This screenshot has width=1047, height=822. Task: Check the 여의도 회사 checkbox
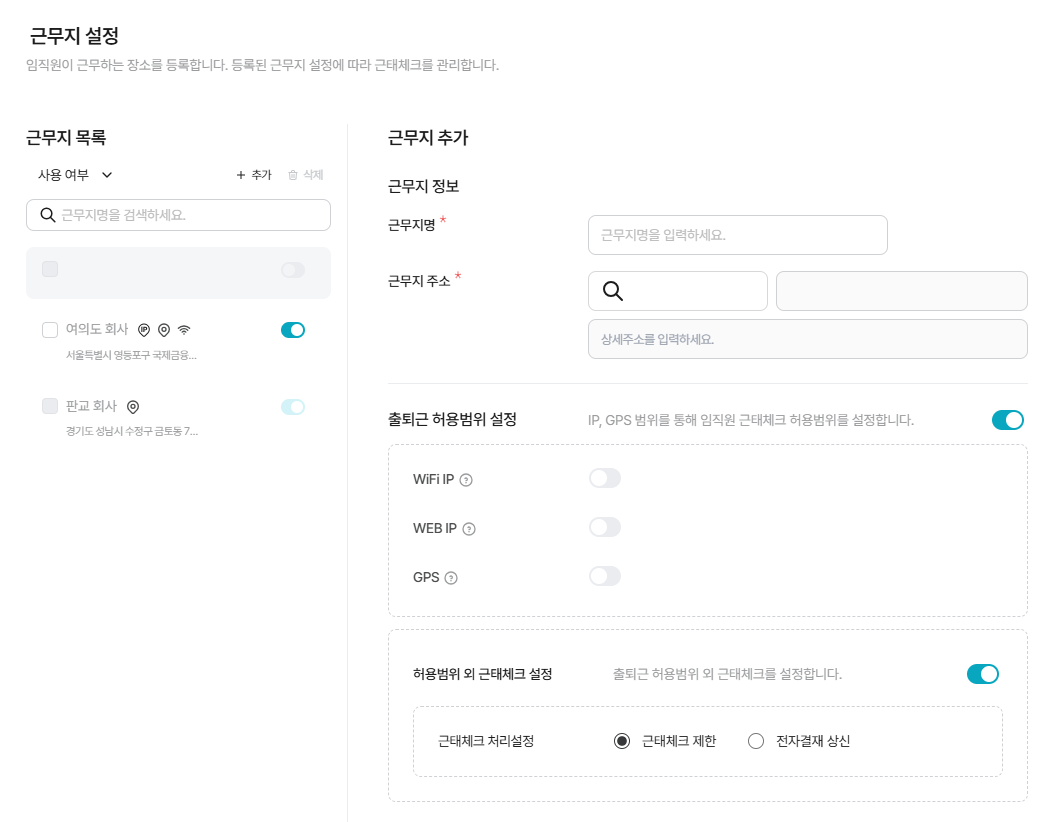pyautogui.click(x=50, y=330)
